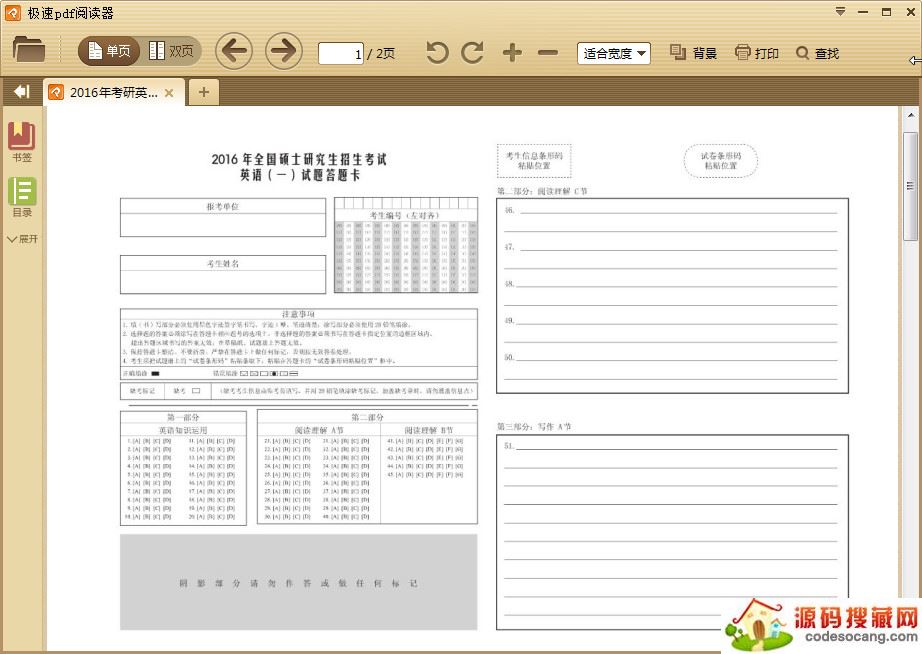This screenshot has height=654, width=922.
Task: Click the 打印 print button
Action: 756,53
